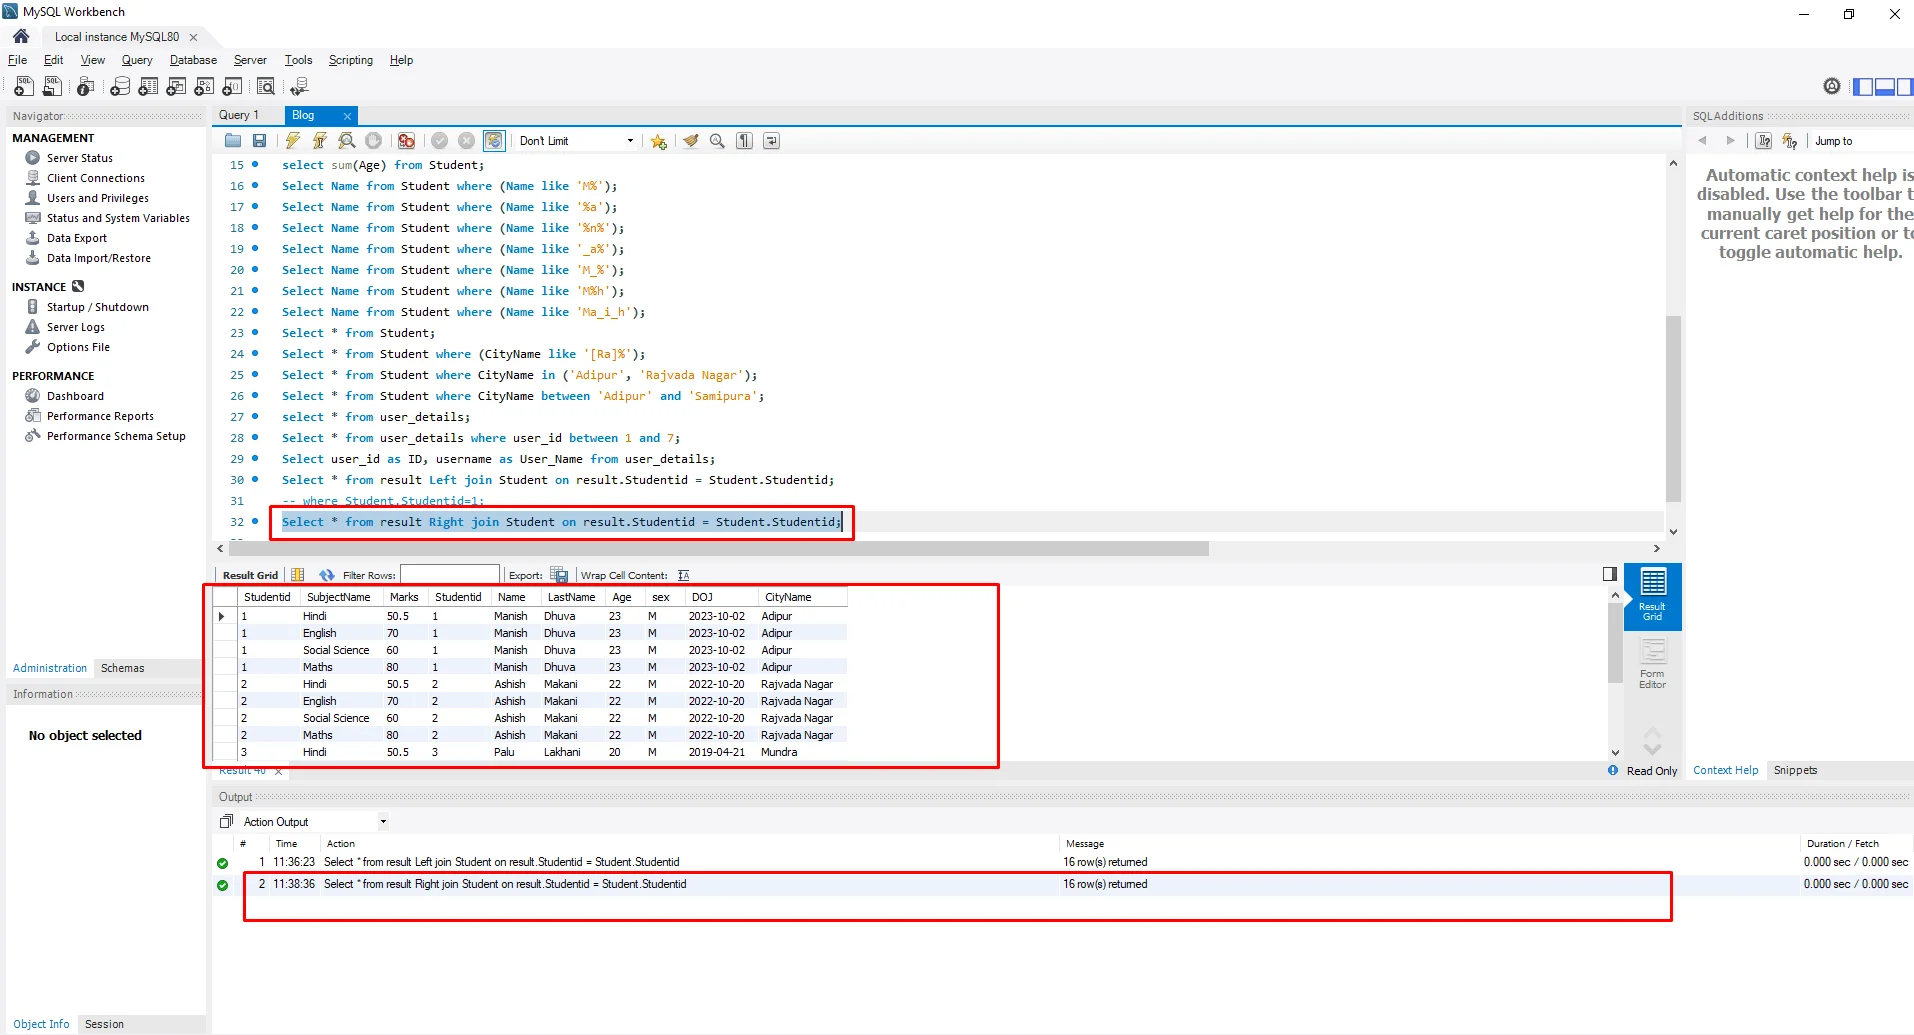
Task: Click the Beautify query broom icon
Action: [690, 141]
